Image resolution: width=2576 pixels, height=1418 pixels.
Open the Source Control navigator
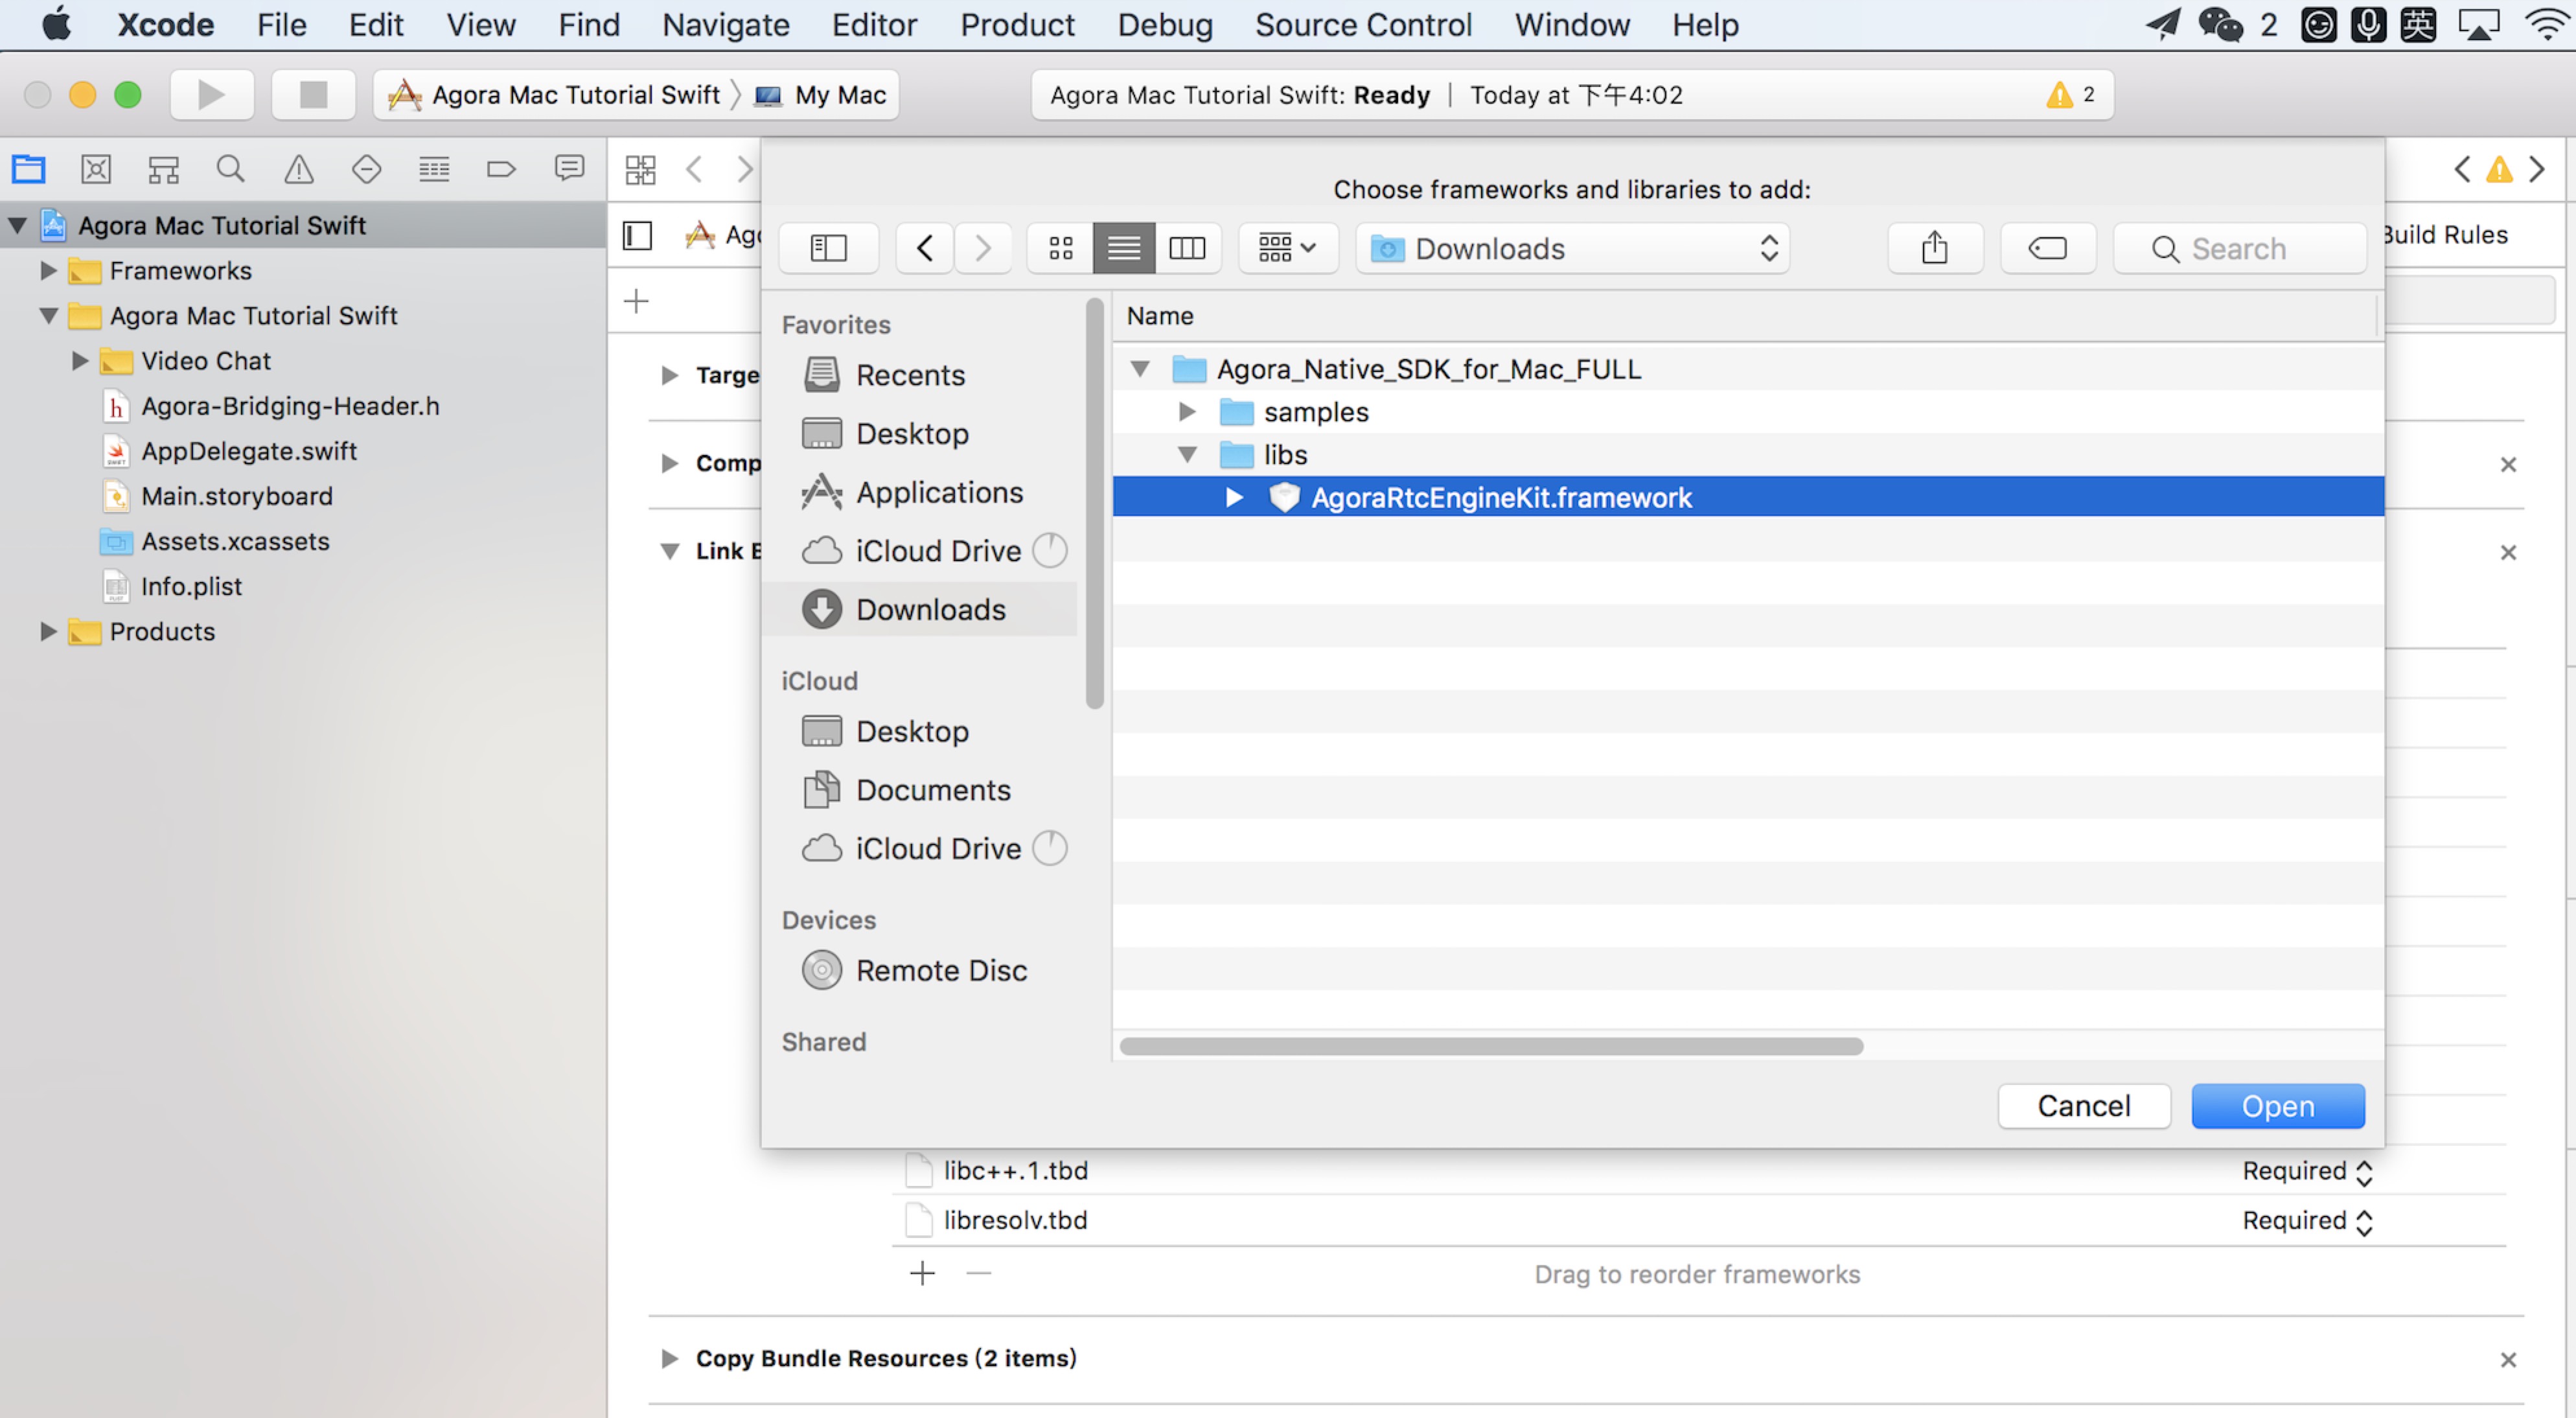click(x=96, y=169)
